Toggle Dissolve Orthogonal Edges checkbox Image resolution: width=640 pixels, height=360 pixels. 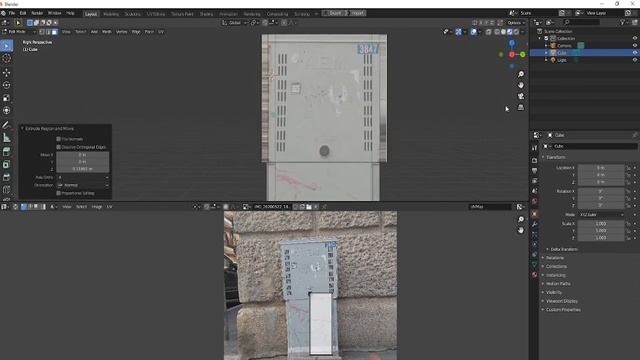(58, 147)
